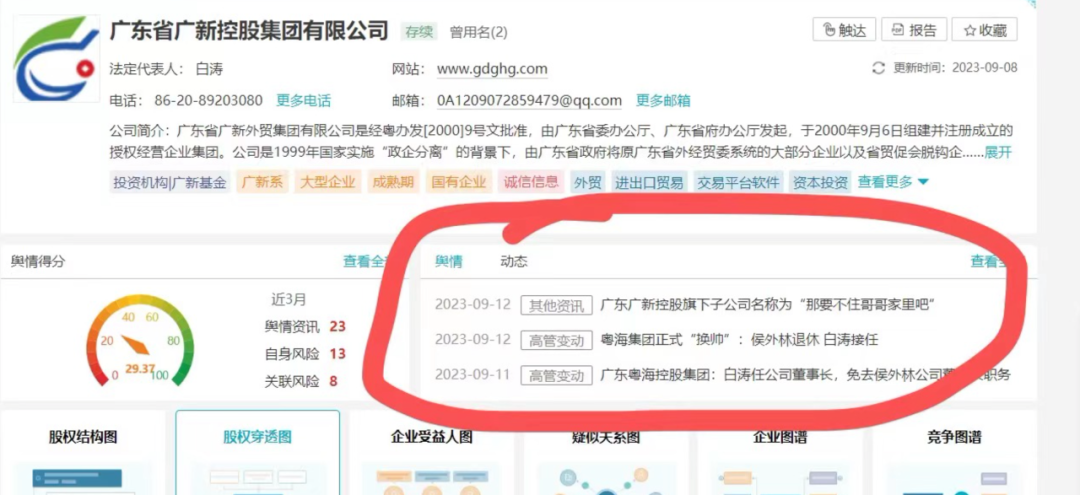Switch to the 舆情 tab

tap(448, 261)
